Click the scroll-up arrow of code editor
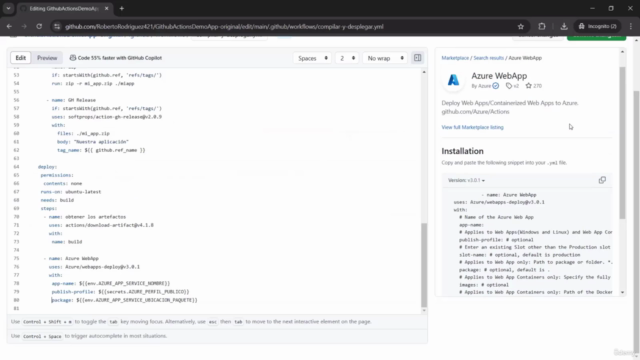Screen dimensions: 640x360 tap(424, 72)
